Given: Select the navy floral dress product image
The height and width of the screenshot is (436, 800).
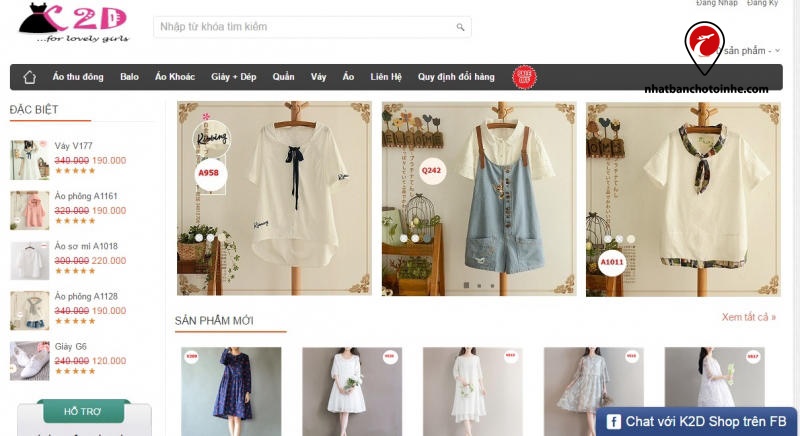Looking at the screenshot, I should click(217, 391).
